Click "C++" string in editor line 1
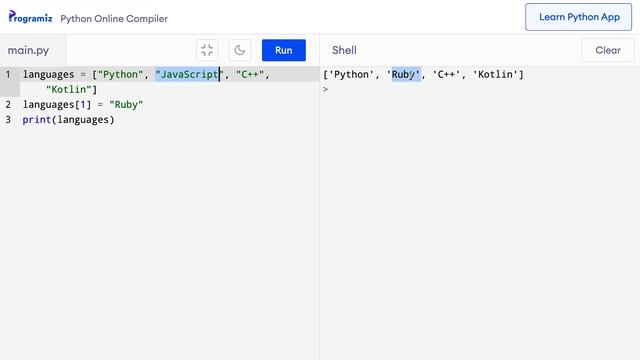640x360 pixels. 250,74
